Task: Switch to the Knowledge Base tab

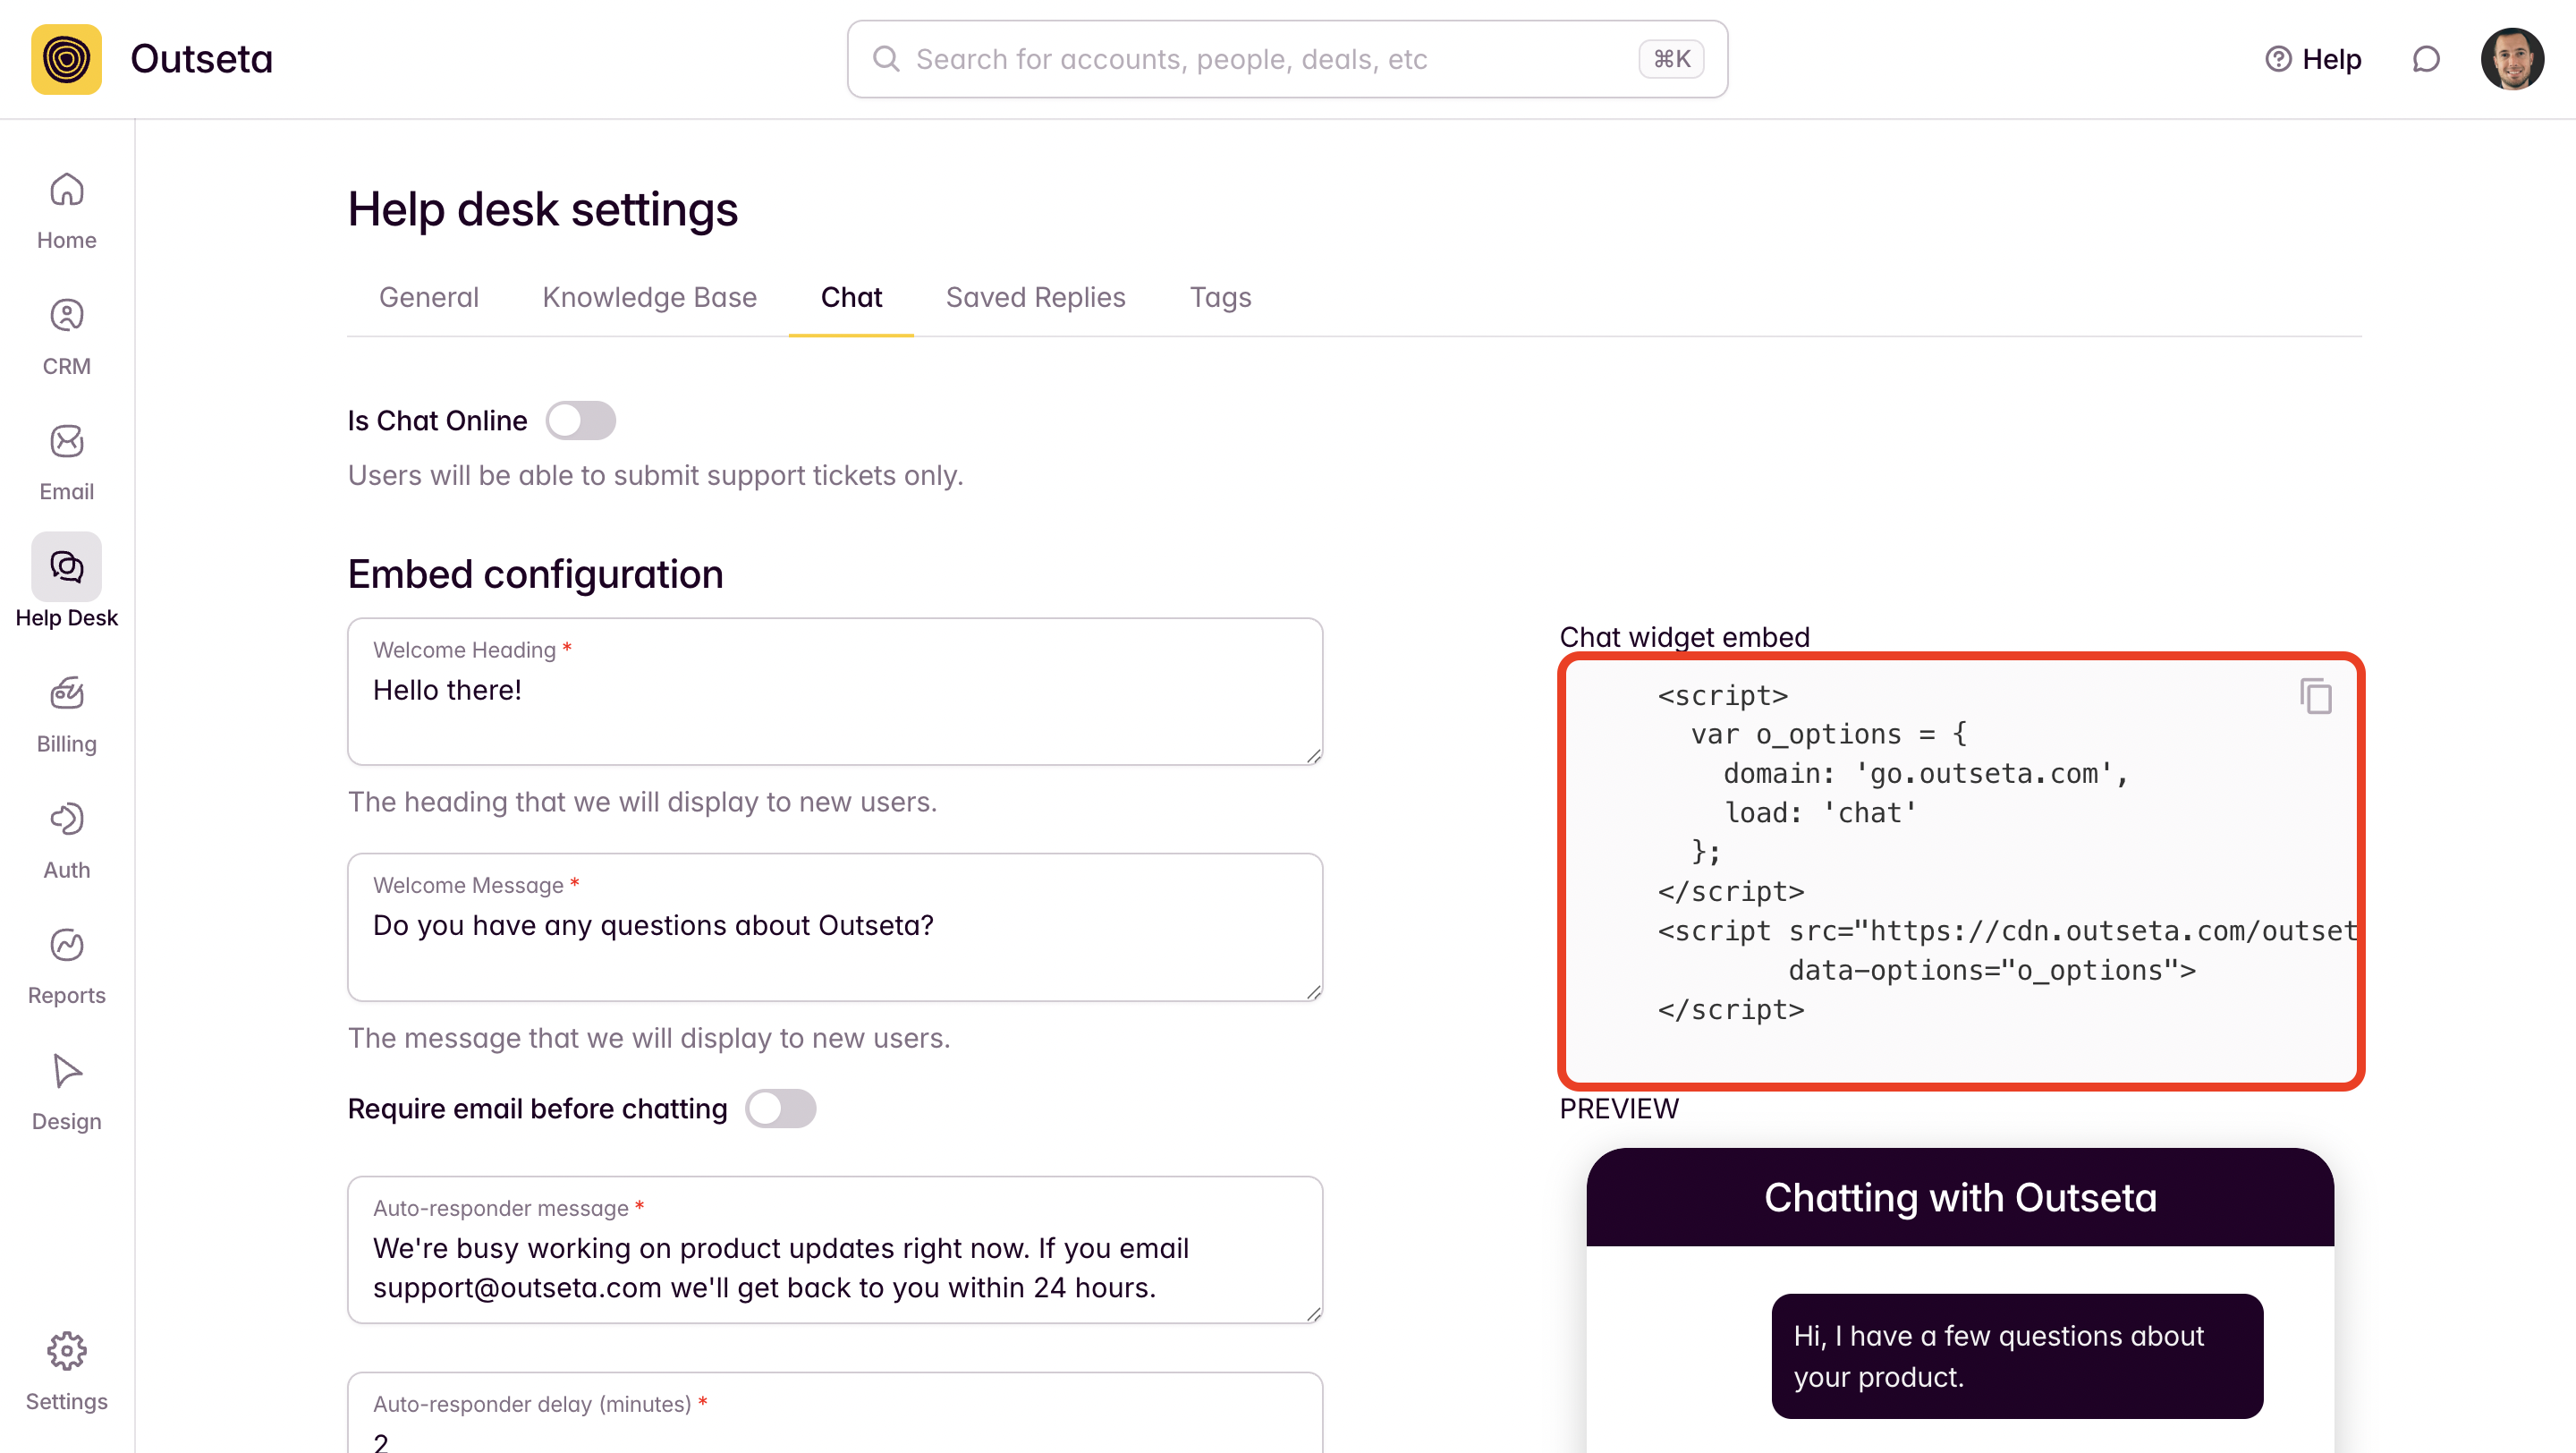Action: 649,297
